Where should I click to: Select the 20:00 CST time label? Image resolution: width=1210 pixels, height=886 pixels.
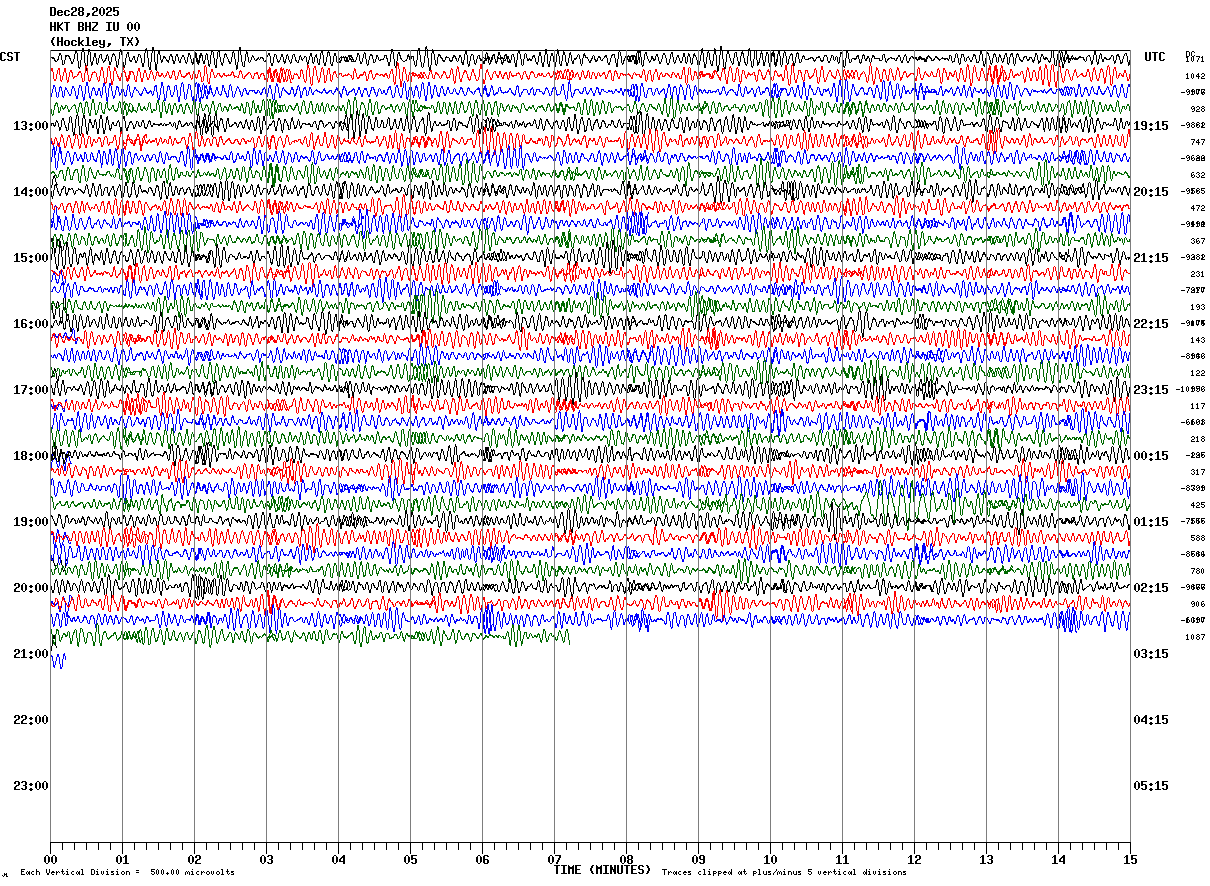point(31,588)
